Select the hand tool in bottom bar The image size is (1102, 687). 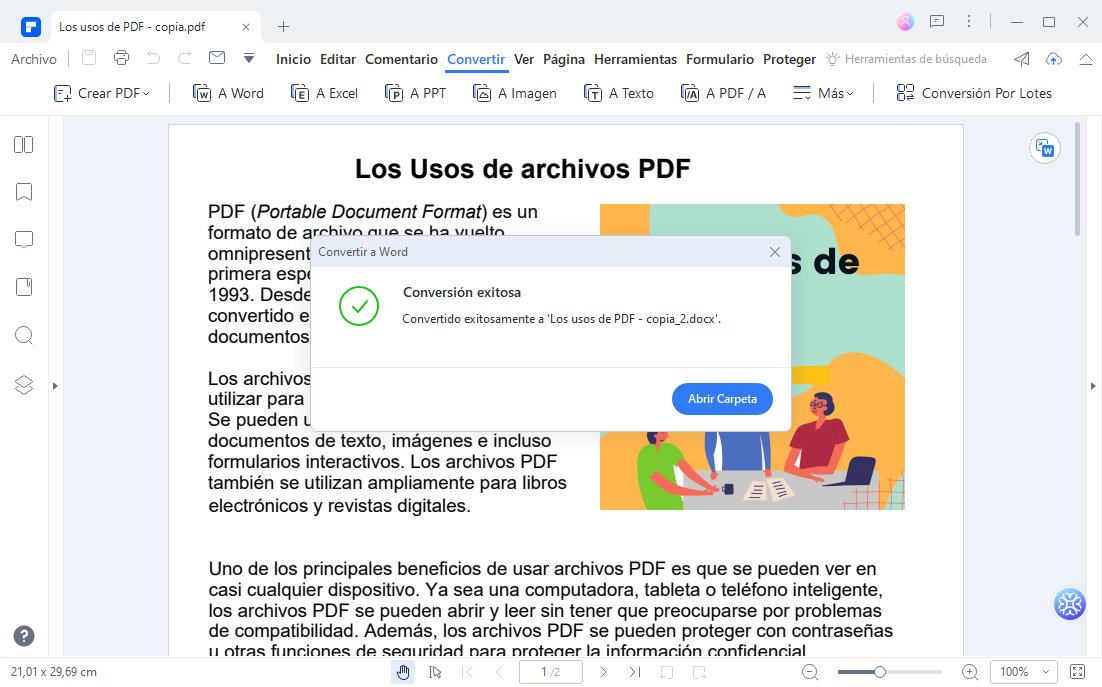point(403,672)
